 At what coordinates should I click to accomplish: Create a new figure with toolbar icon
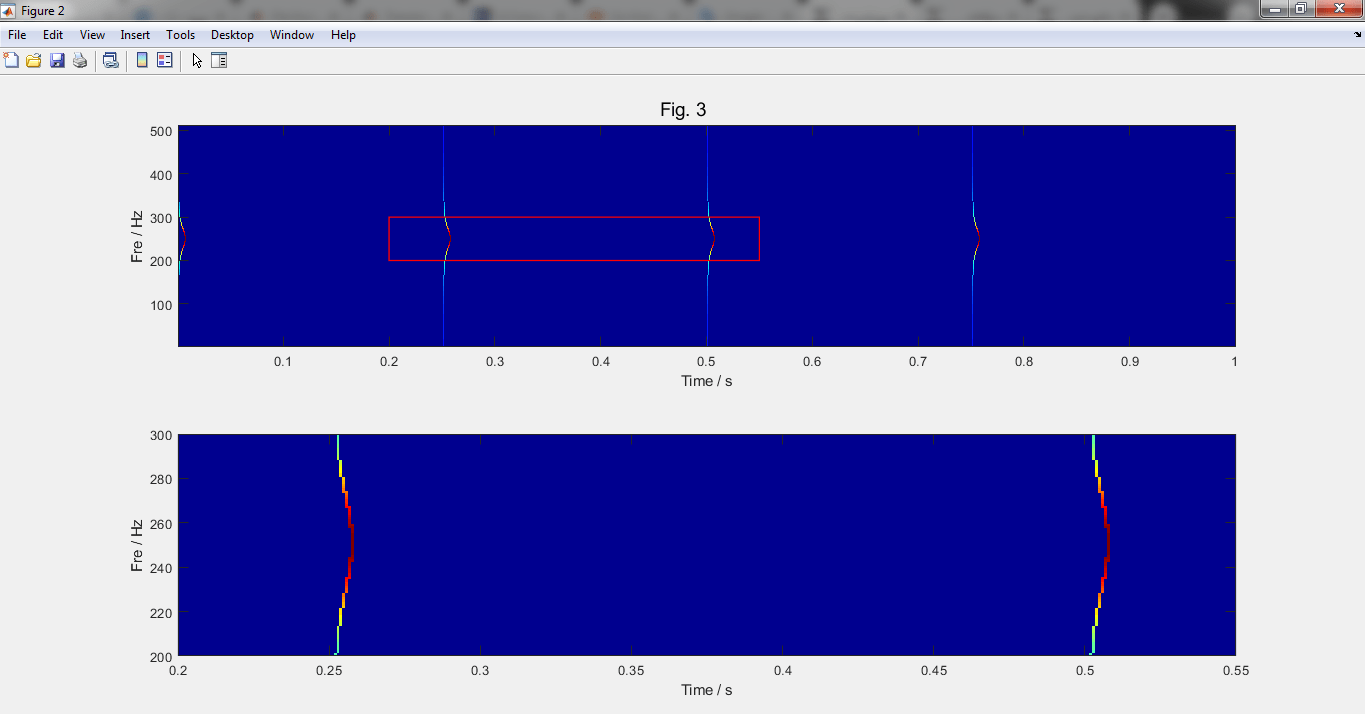11,60
